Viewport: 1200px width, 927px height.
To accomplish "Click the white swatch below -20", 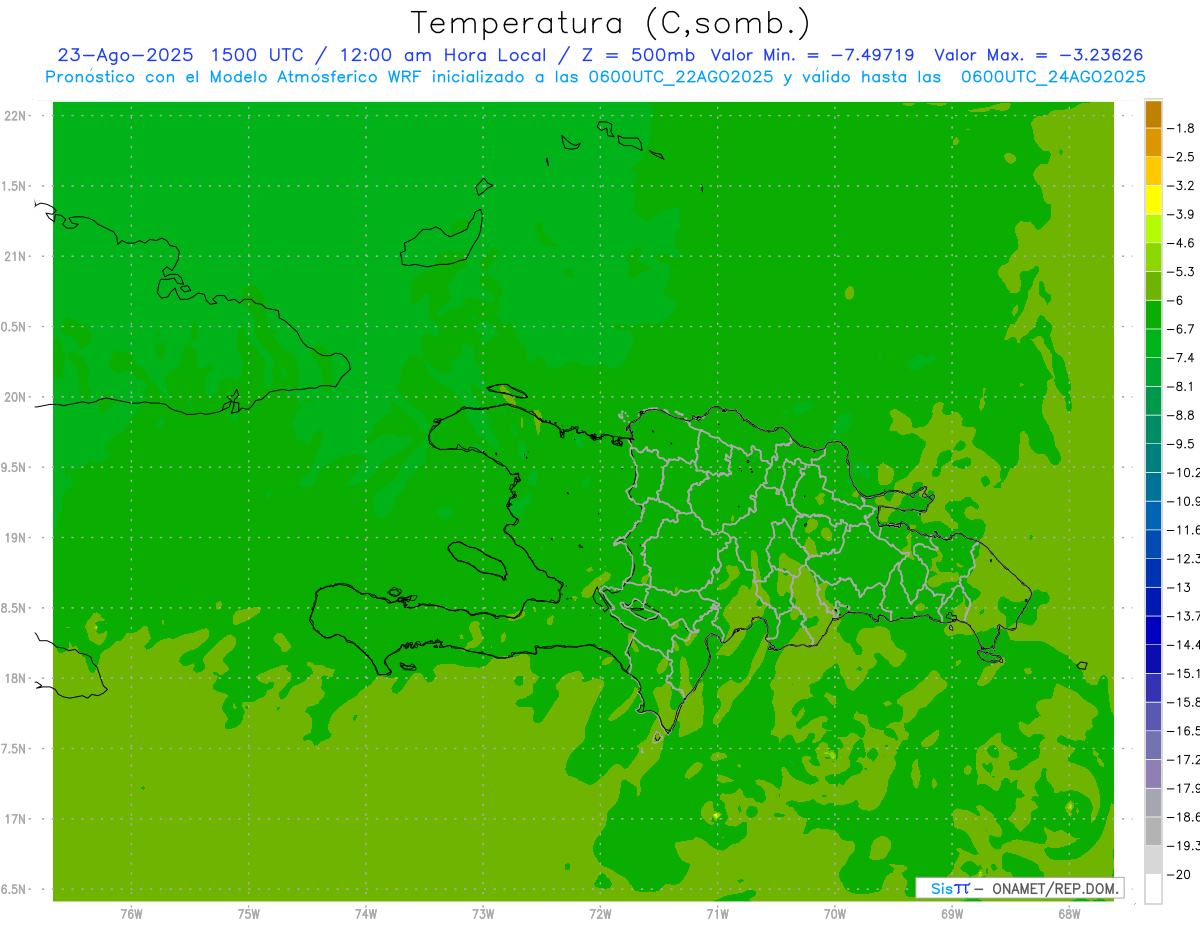I will click(x=1153, y=889).
